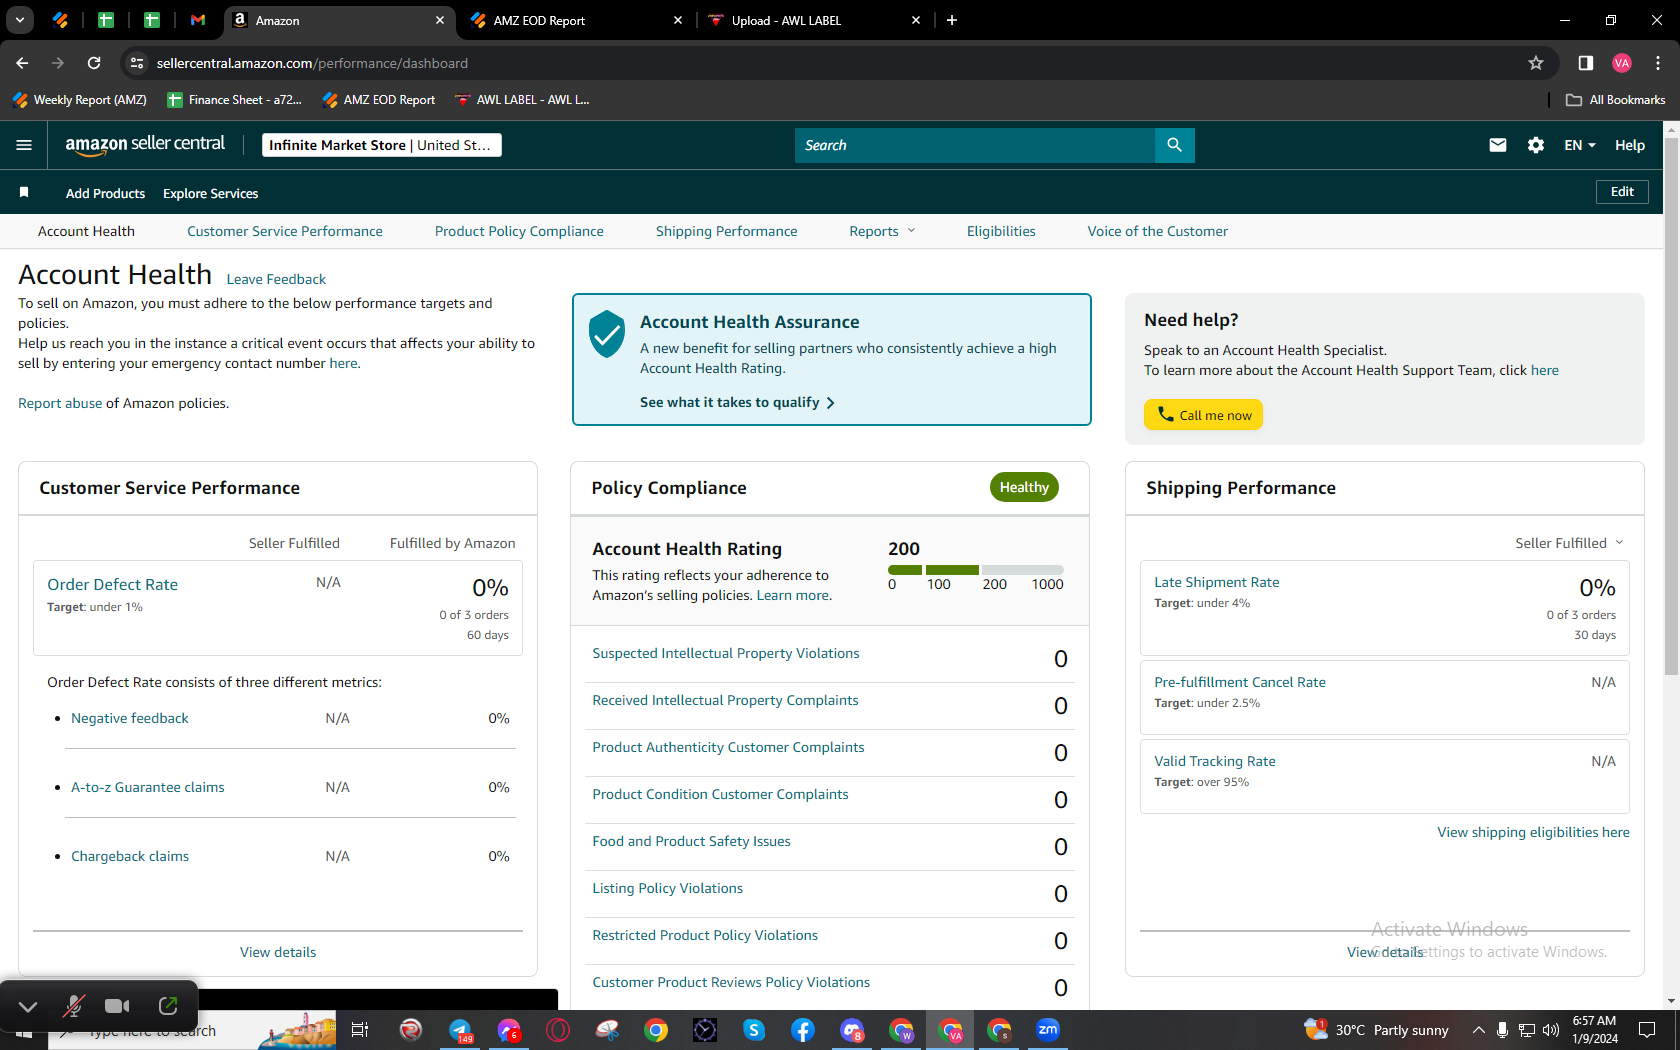Open the Seller Central messages envelope icon
Image resolution: width=1680 pixels, height=1050 pixels.
[1497, 145]
